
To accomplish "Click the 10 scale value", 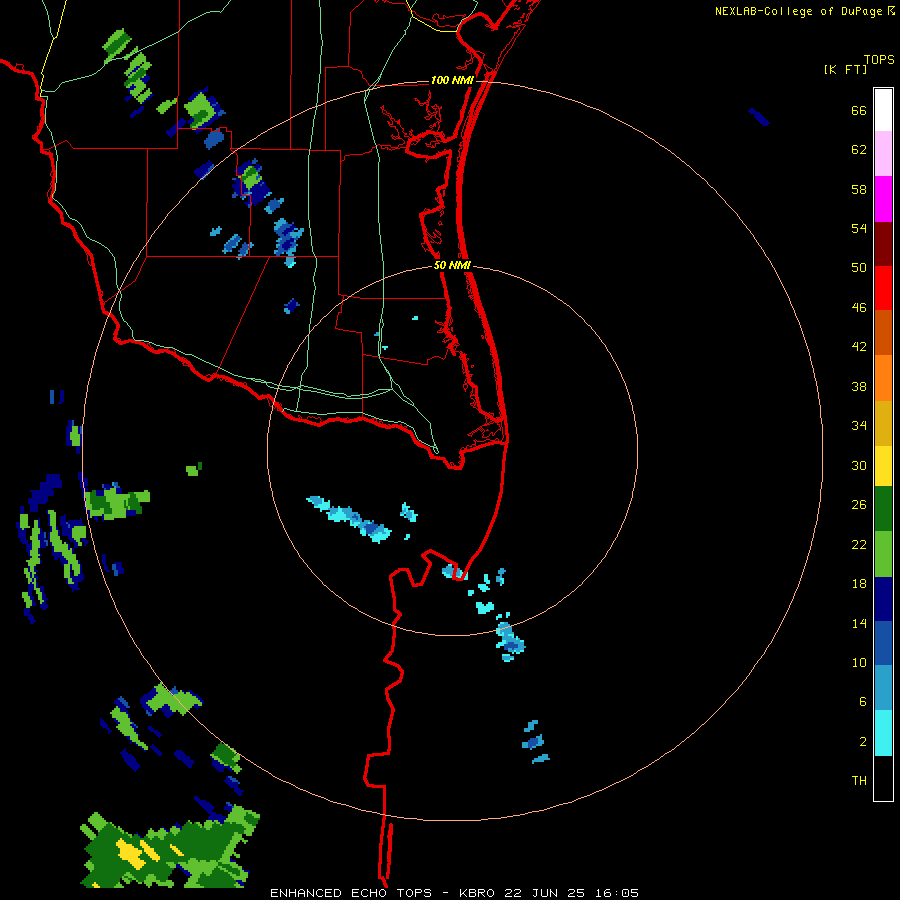I will 859,663.
